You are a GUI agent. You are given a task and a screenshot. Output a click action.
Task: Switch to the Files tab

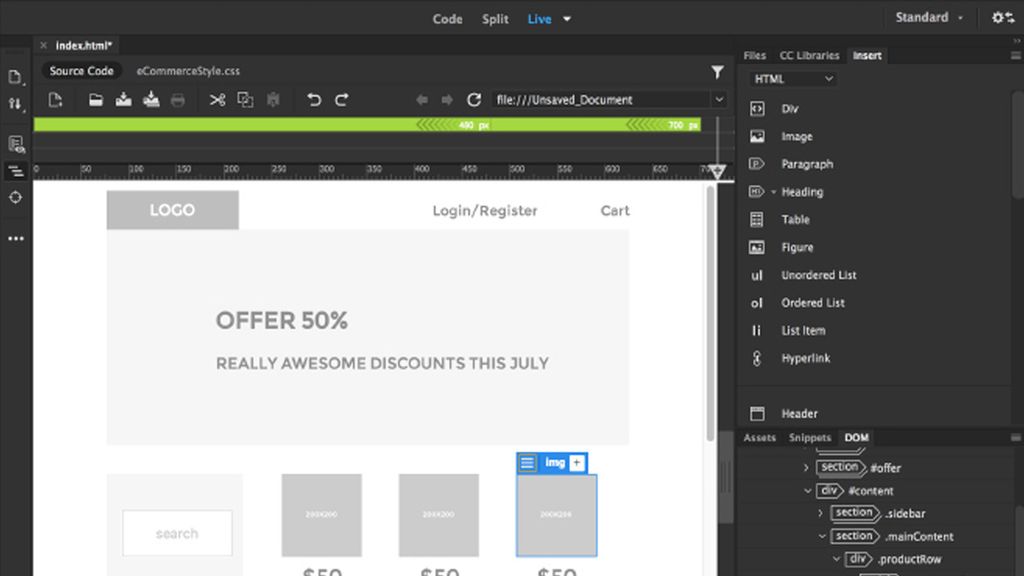tap(755, 55)
